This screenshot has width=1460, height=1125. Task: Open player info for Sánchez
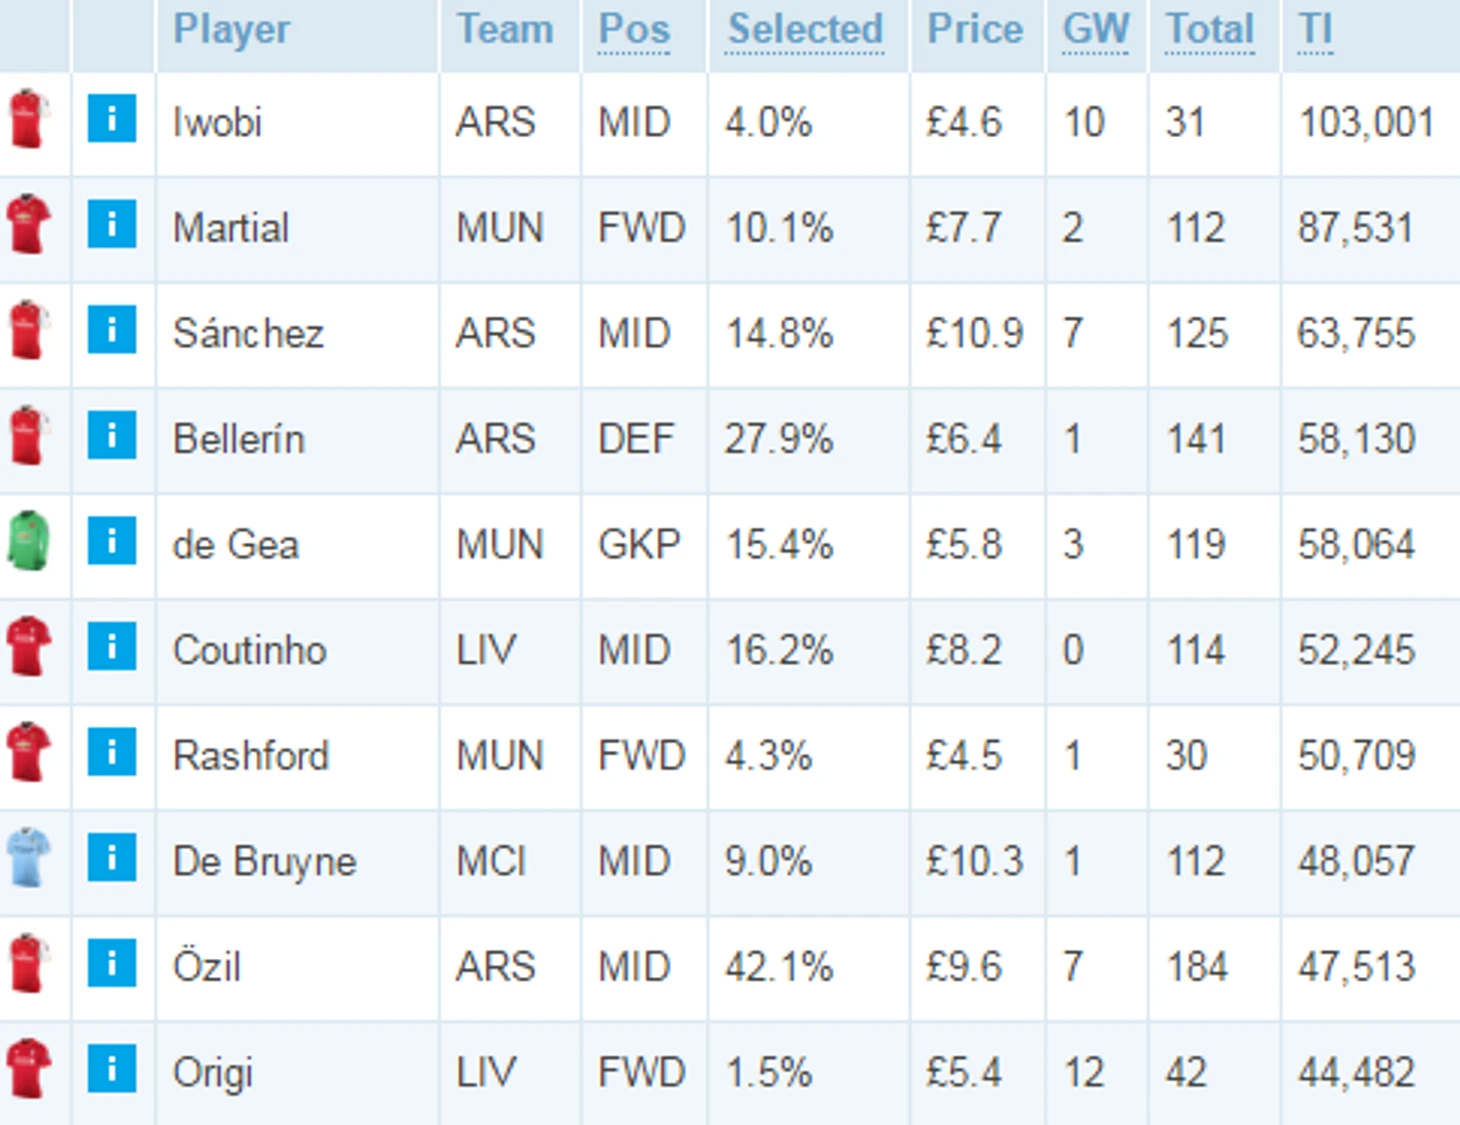[x=112, y=330]
